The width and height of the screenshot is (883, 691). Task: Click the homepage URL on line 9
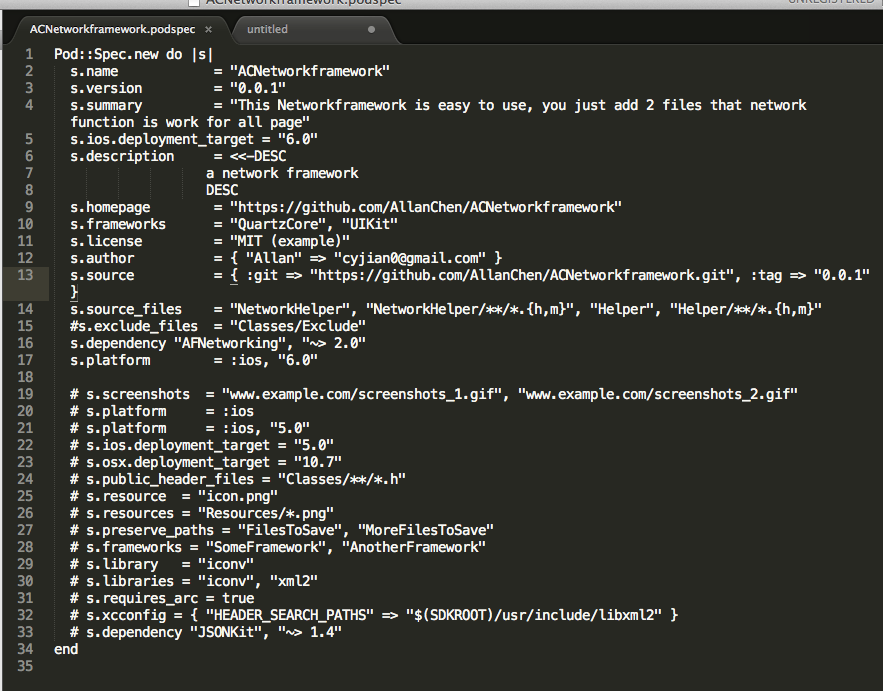click(x=426, y=207)
